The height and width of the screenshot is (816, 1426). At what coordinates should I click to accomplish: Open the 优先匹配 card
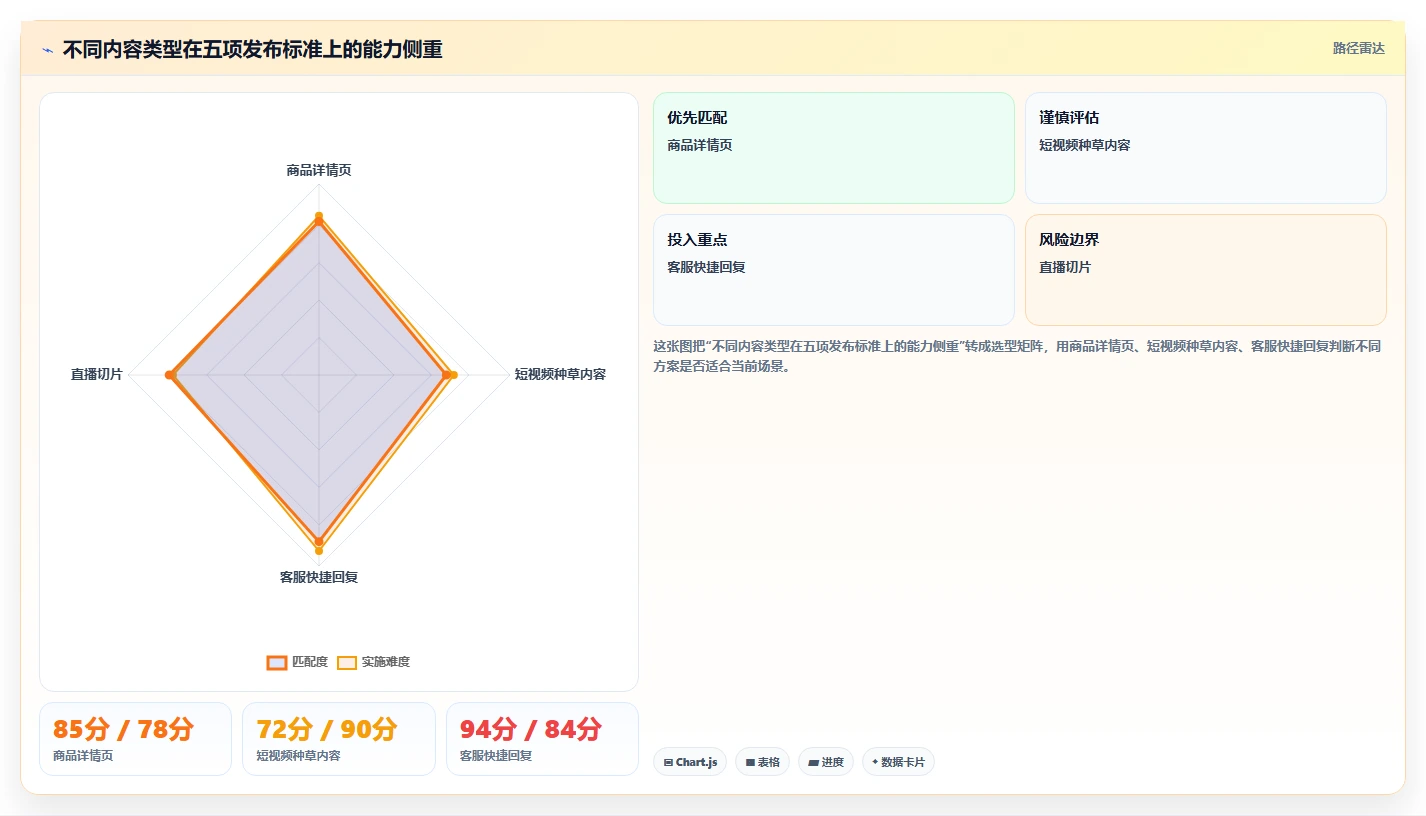tap(834, 148)
